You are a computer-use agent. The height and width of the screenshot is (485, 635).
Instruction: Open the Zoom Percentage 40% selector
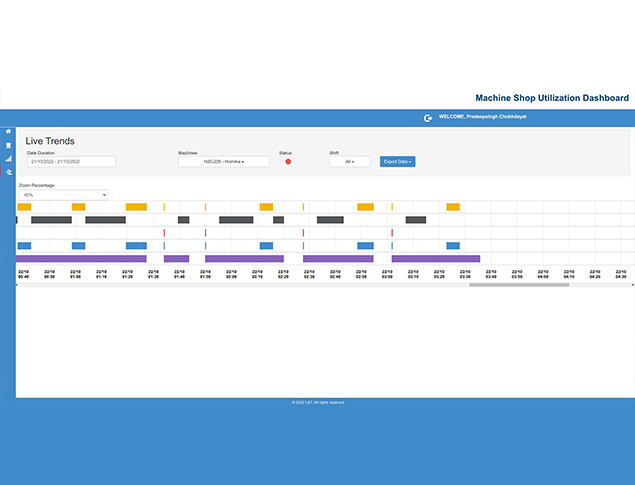62,194
